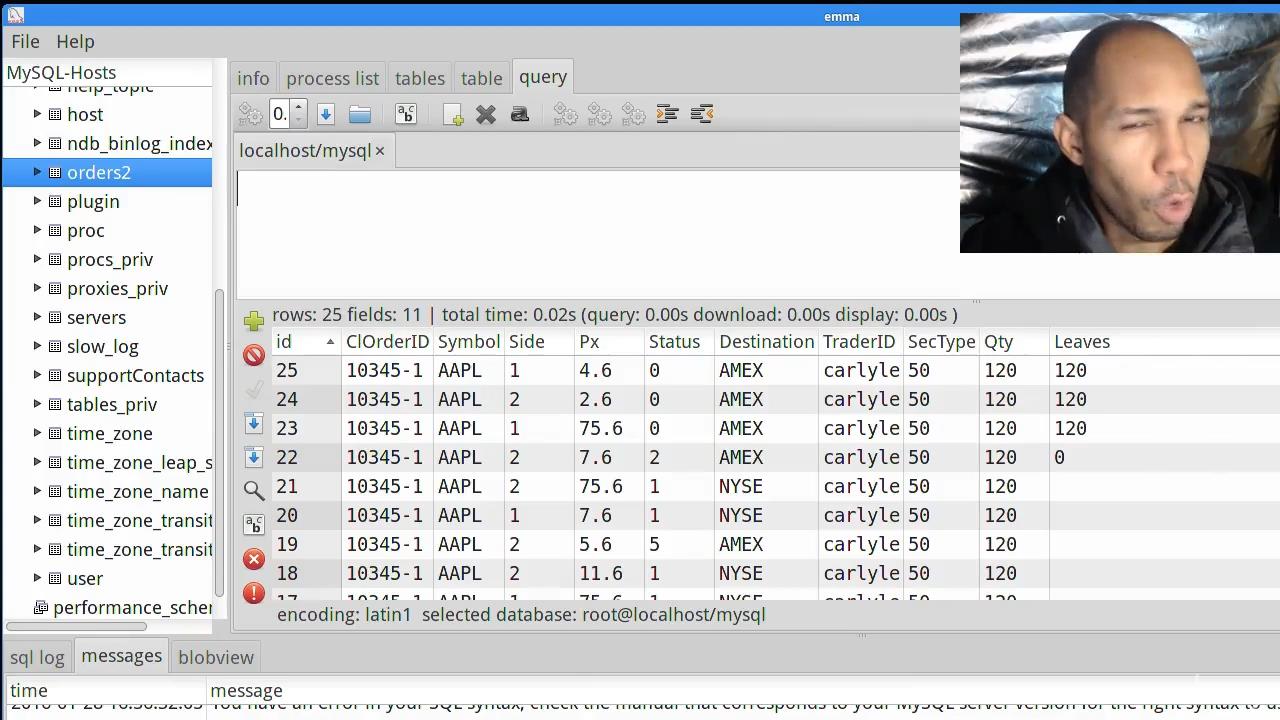1280x720 pixels.
Task: Click the upper blue download-arrow icon in results sidebar
Action: [254, 423]
